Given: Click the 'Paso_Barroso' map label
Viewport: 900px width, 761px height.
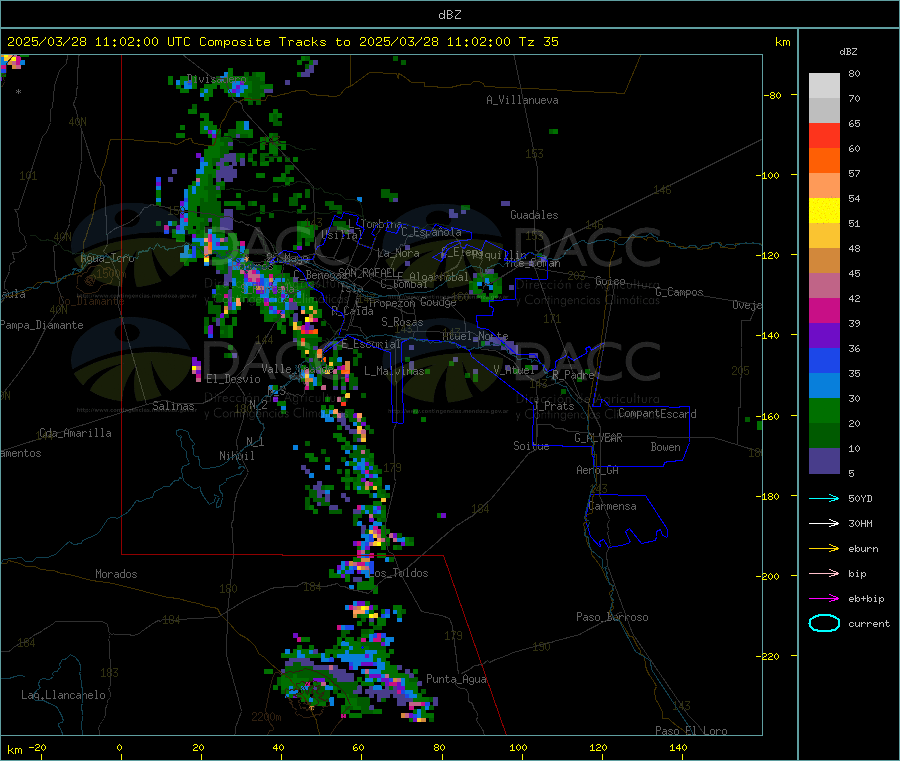Looking at the screenshot, I should [612, 617].
